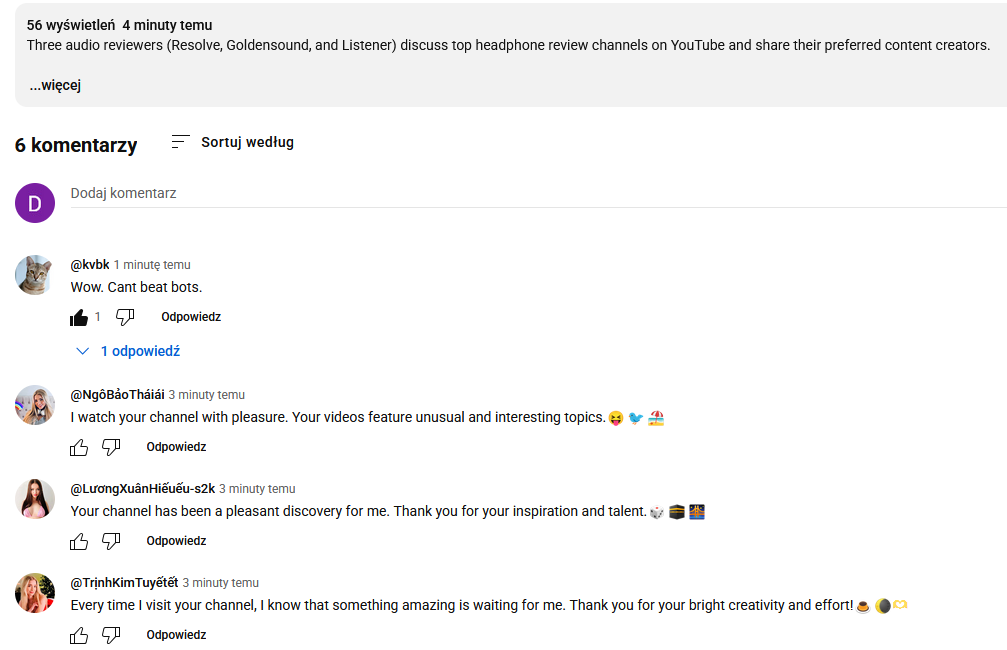1007x650 pixels.
Task: Like the @LươngXuânHiếuếu-s2k comment
Action: (x=80, y=541)
